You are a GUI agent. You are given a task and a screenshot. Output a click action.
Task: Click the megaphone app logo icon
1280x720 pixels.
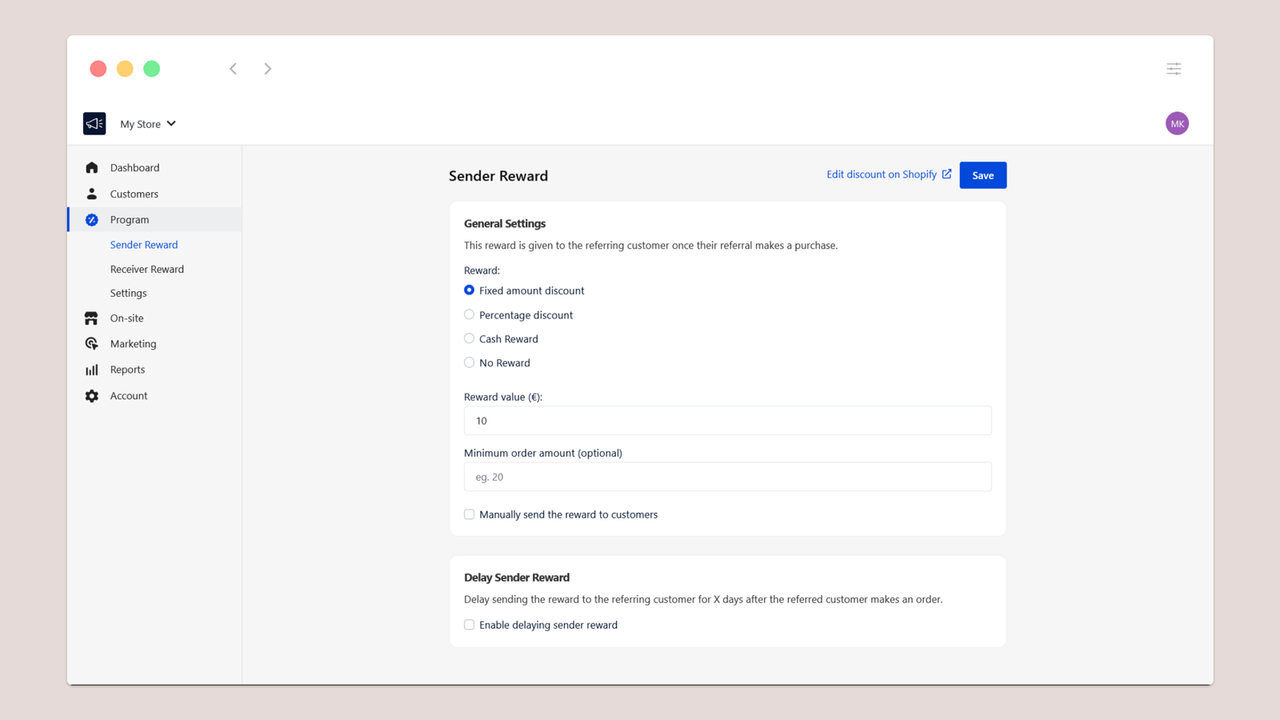tap(94, 124)
